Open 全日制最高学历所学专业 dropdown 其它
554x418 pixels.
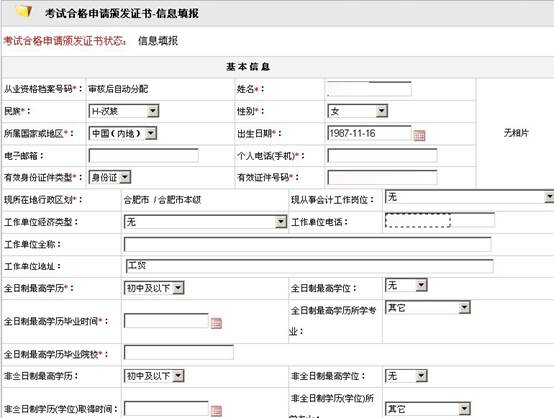click(428, 307)
